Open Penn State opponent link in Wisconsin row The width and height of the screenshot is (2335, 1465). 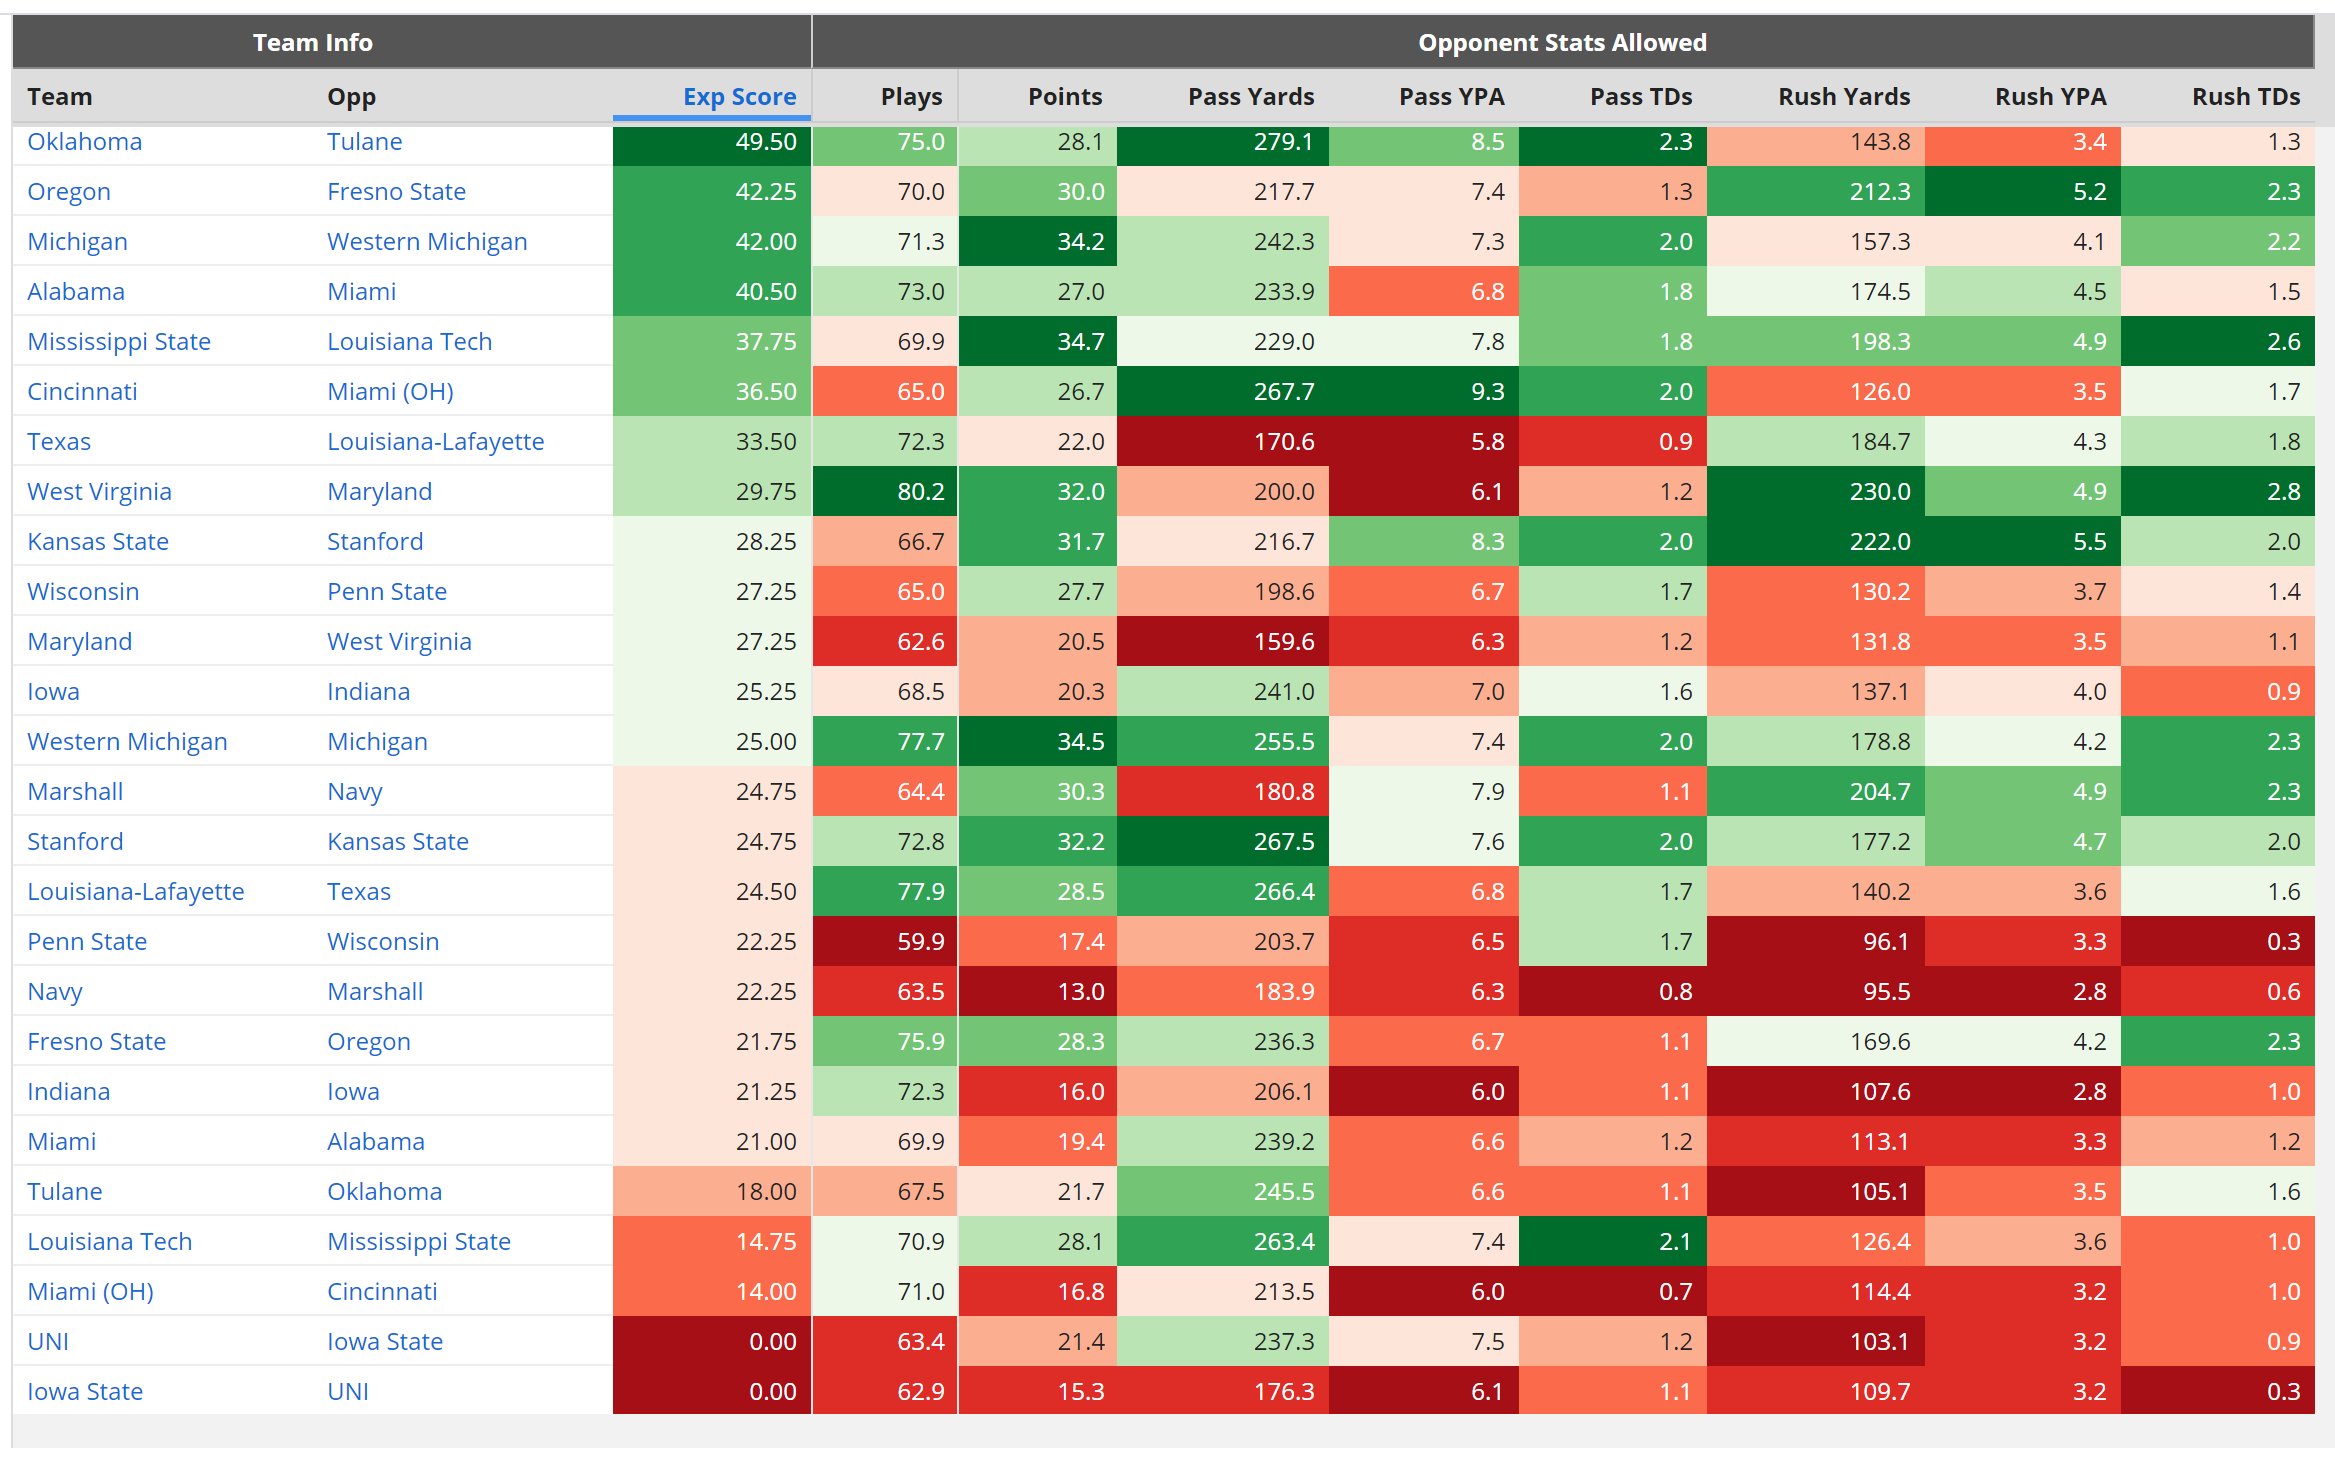click(387, 591)
